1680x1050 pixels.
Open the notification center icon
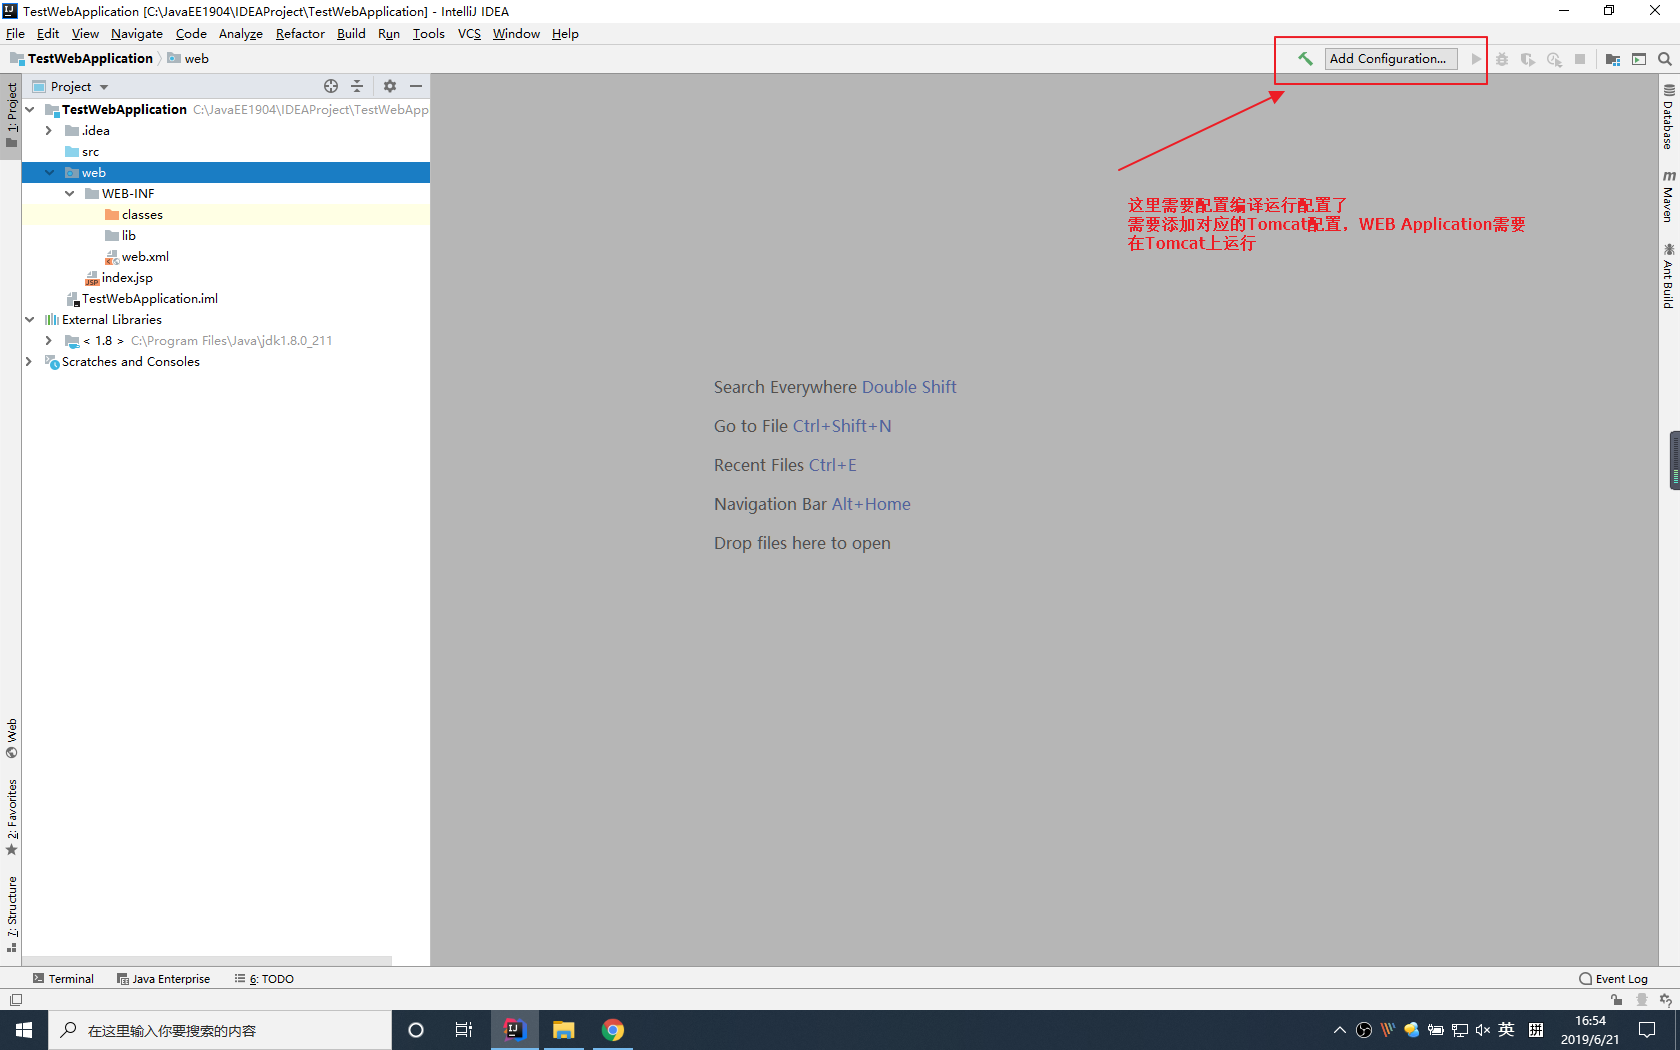(1648, 1030)
